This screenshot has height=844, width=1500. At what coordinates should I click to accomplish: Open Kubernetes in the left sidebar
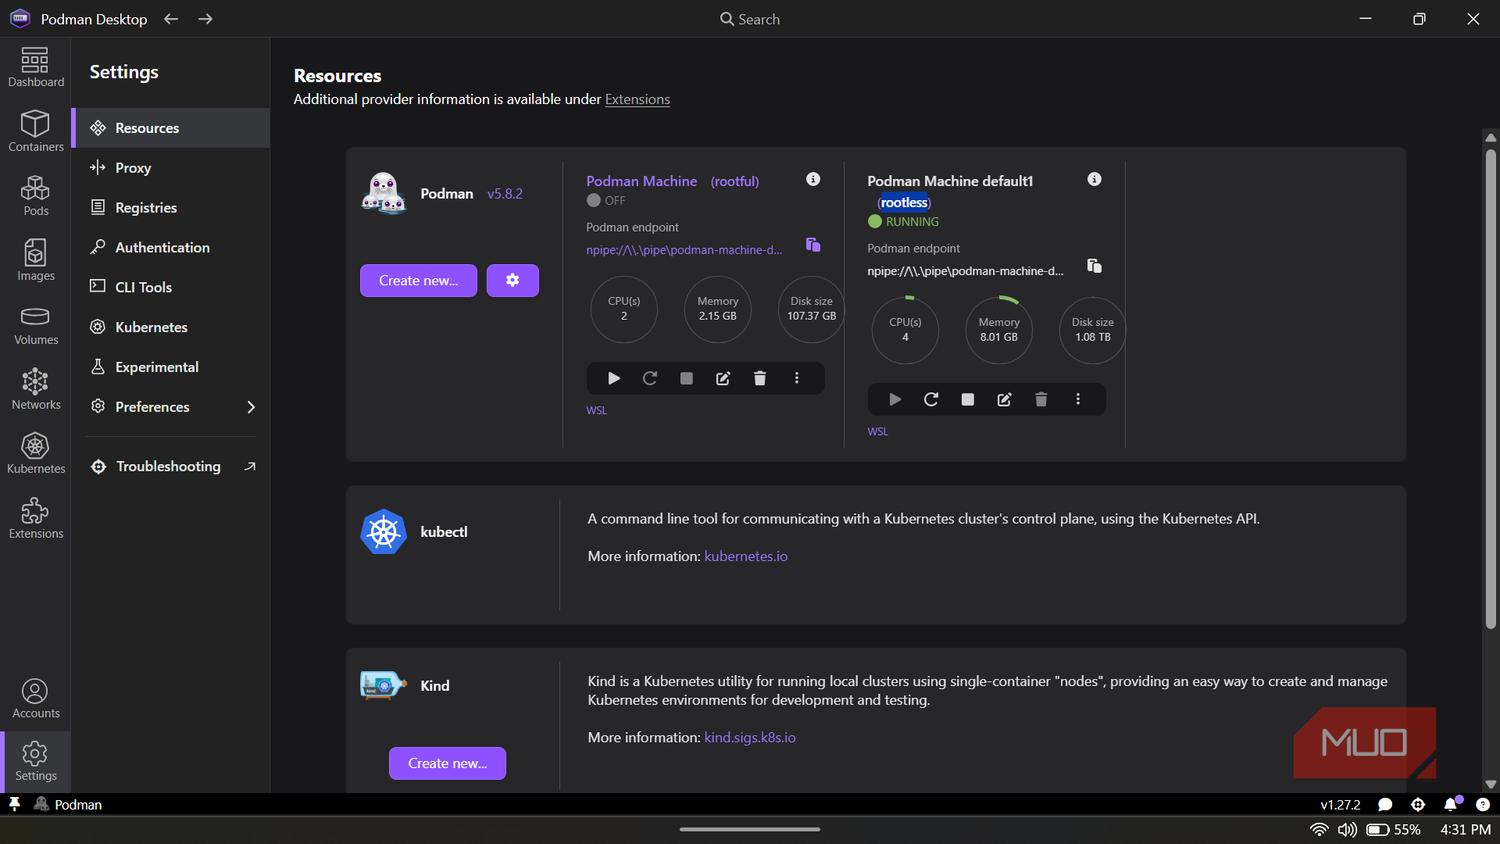(35, 453)
